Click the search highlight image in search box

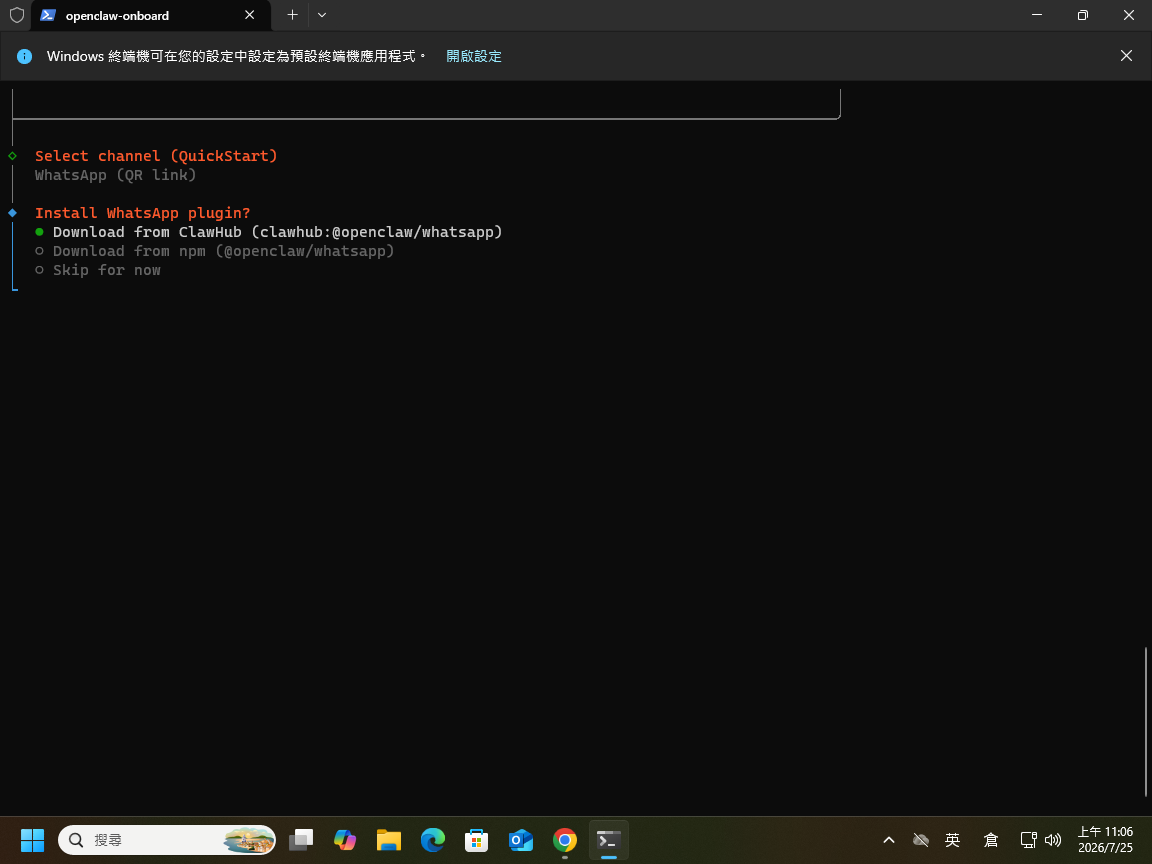(249, 840)
